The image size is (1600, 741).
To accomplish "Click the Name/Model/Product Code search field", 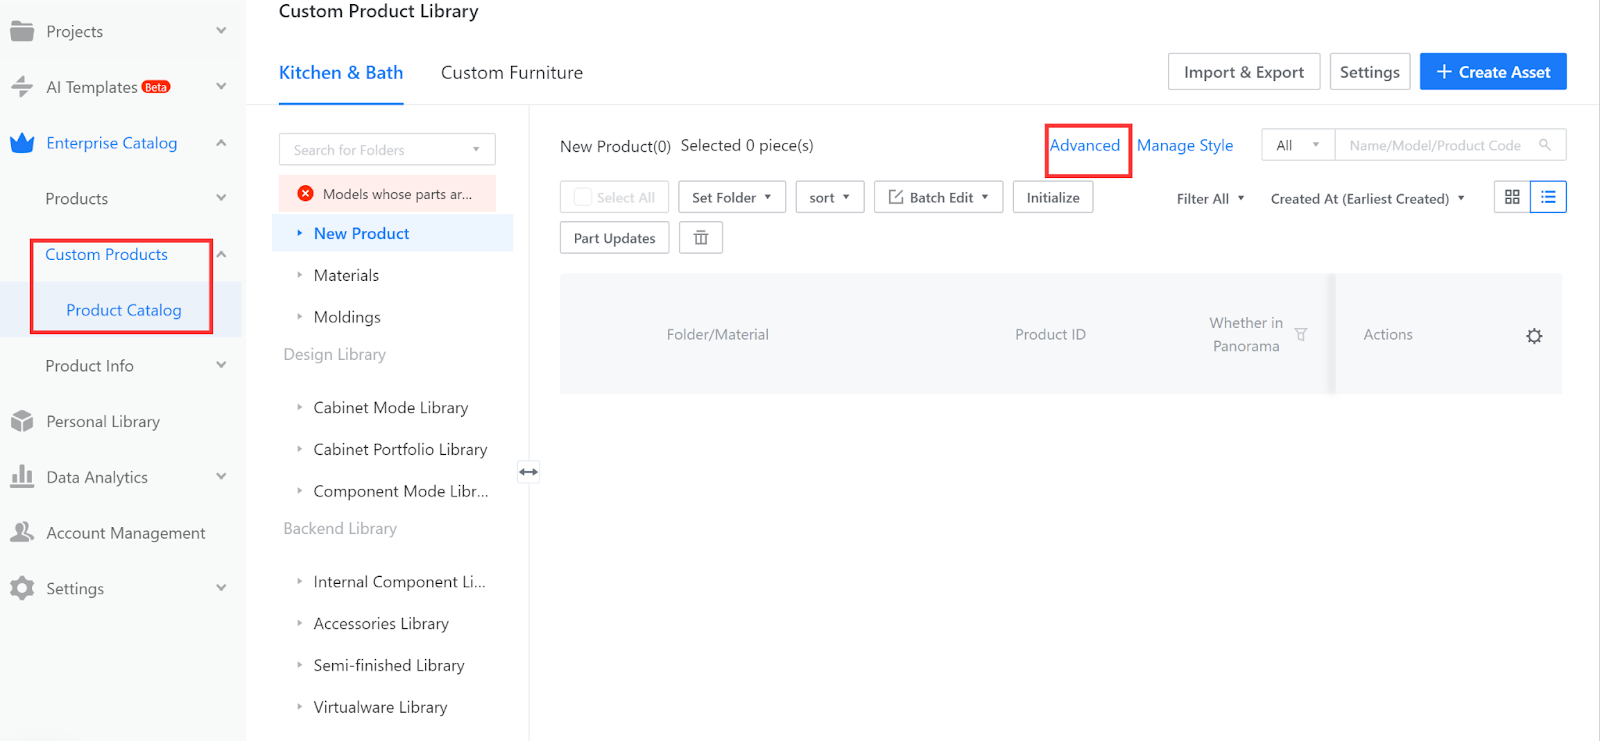I will coord(1434,146).
